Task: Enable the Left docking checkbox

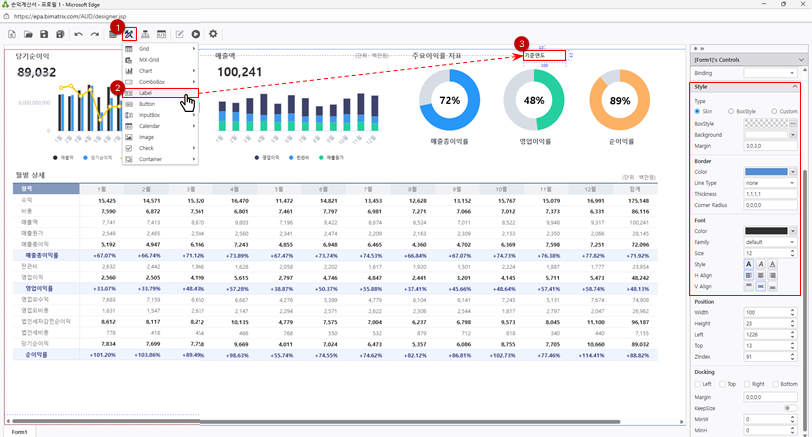Action: (697, 384)
